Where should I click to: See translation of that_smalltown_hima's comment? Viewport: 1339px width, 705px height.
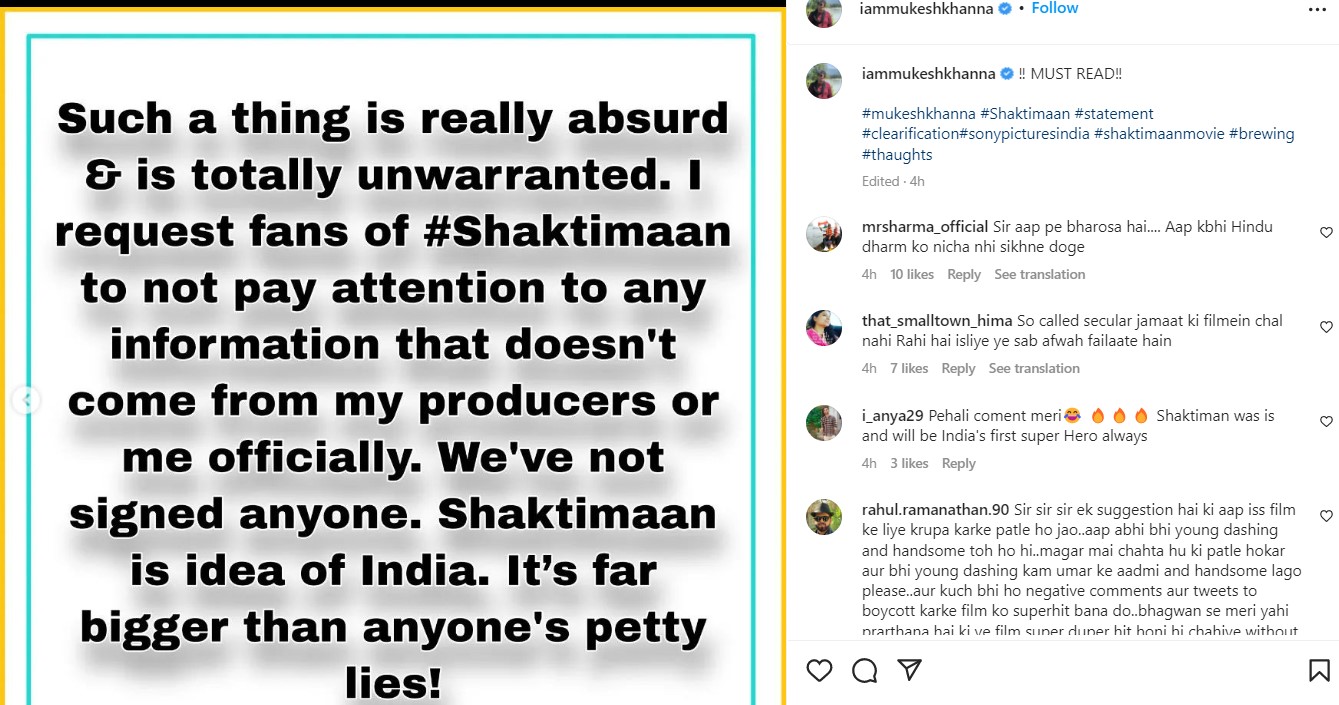click(x=1034, y=369)
